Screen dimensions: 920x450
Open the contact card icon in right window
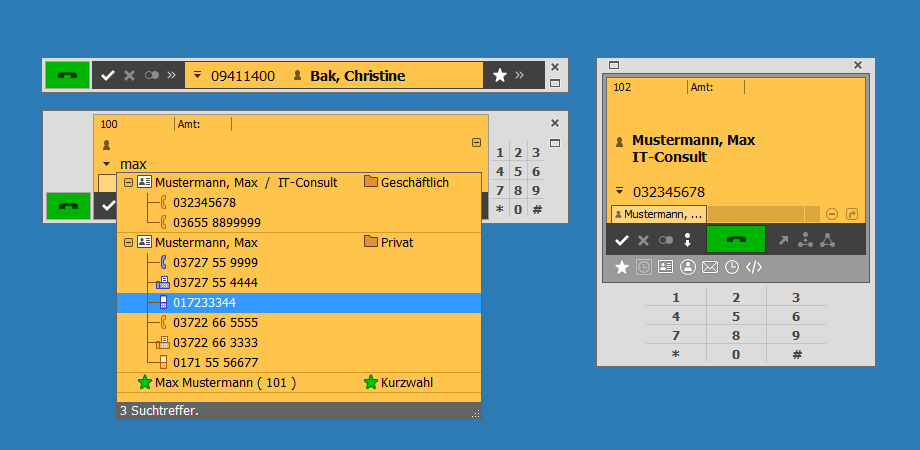666,267
